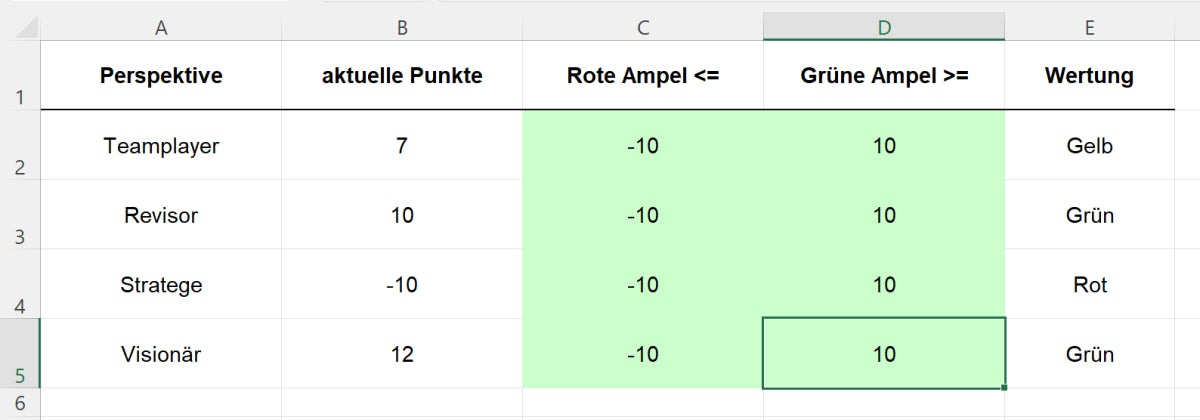
Task: Select the Visionär points cell showing 12
Action: point(402,354)
